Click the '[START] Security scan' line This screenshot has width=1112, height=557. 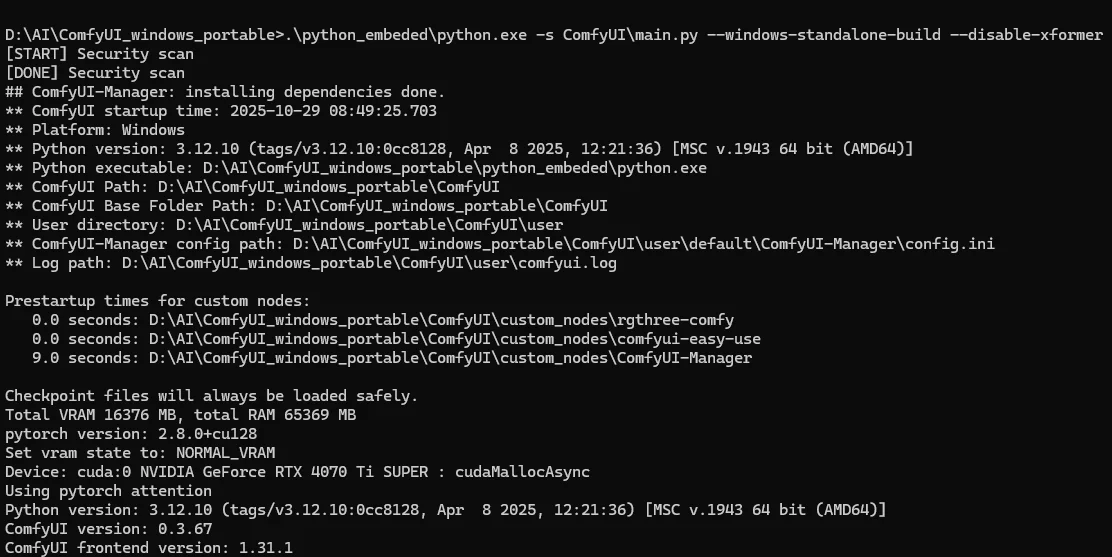99,54
